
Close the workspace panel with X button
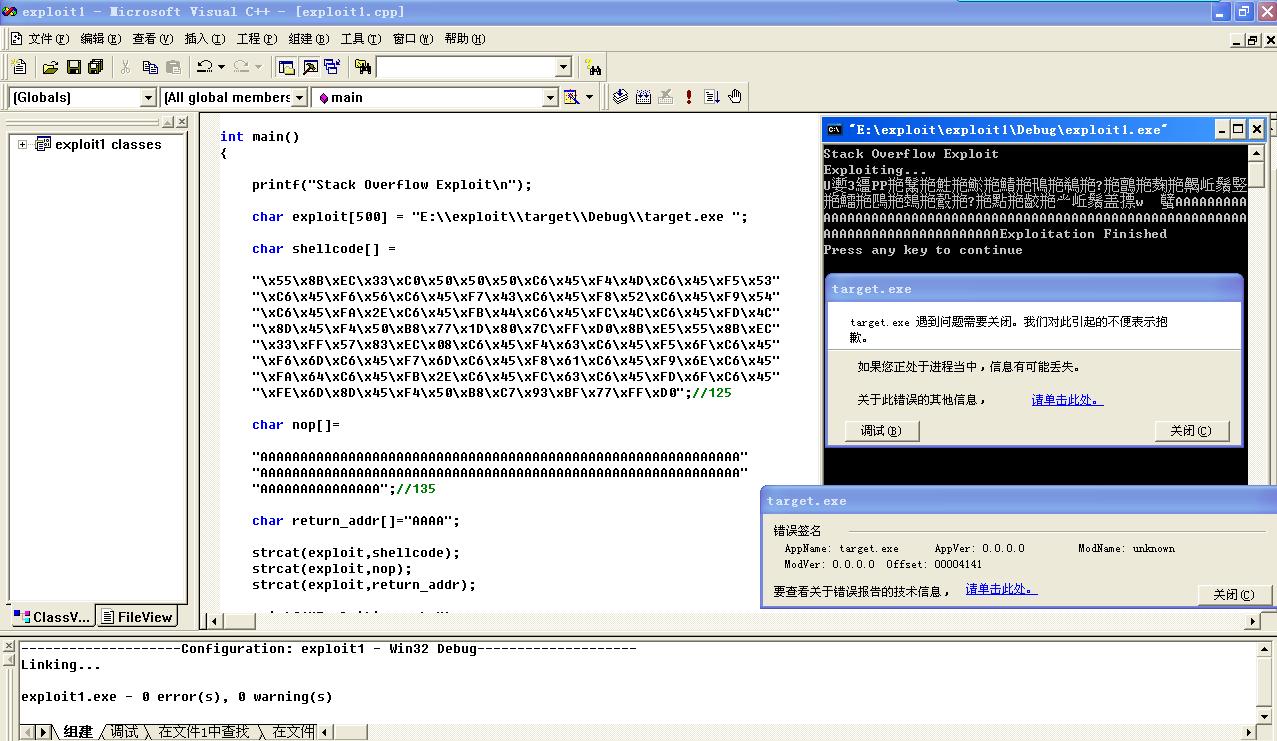(x=181, y=122)
